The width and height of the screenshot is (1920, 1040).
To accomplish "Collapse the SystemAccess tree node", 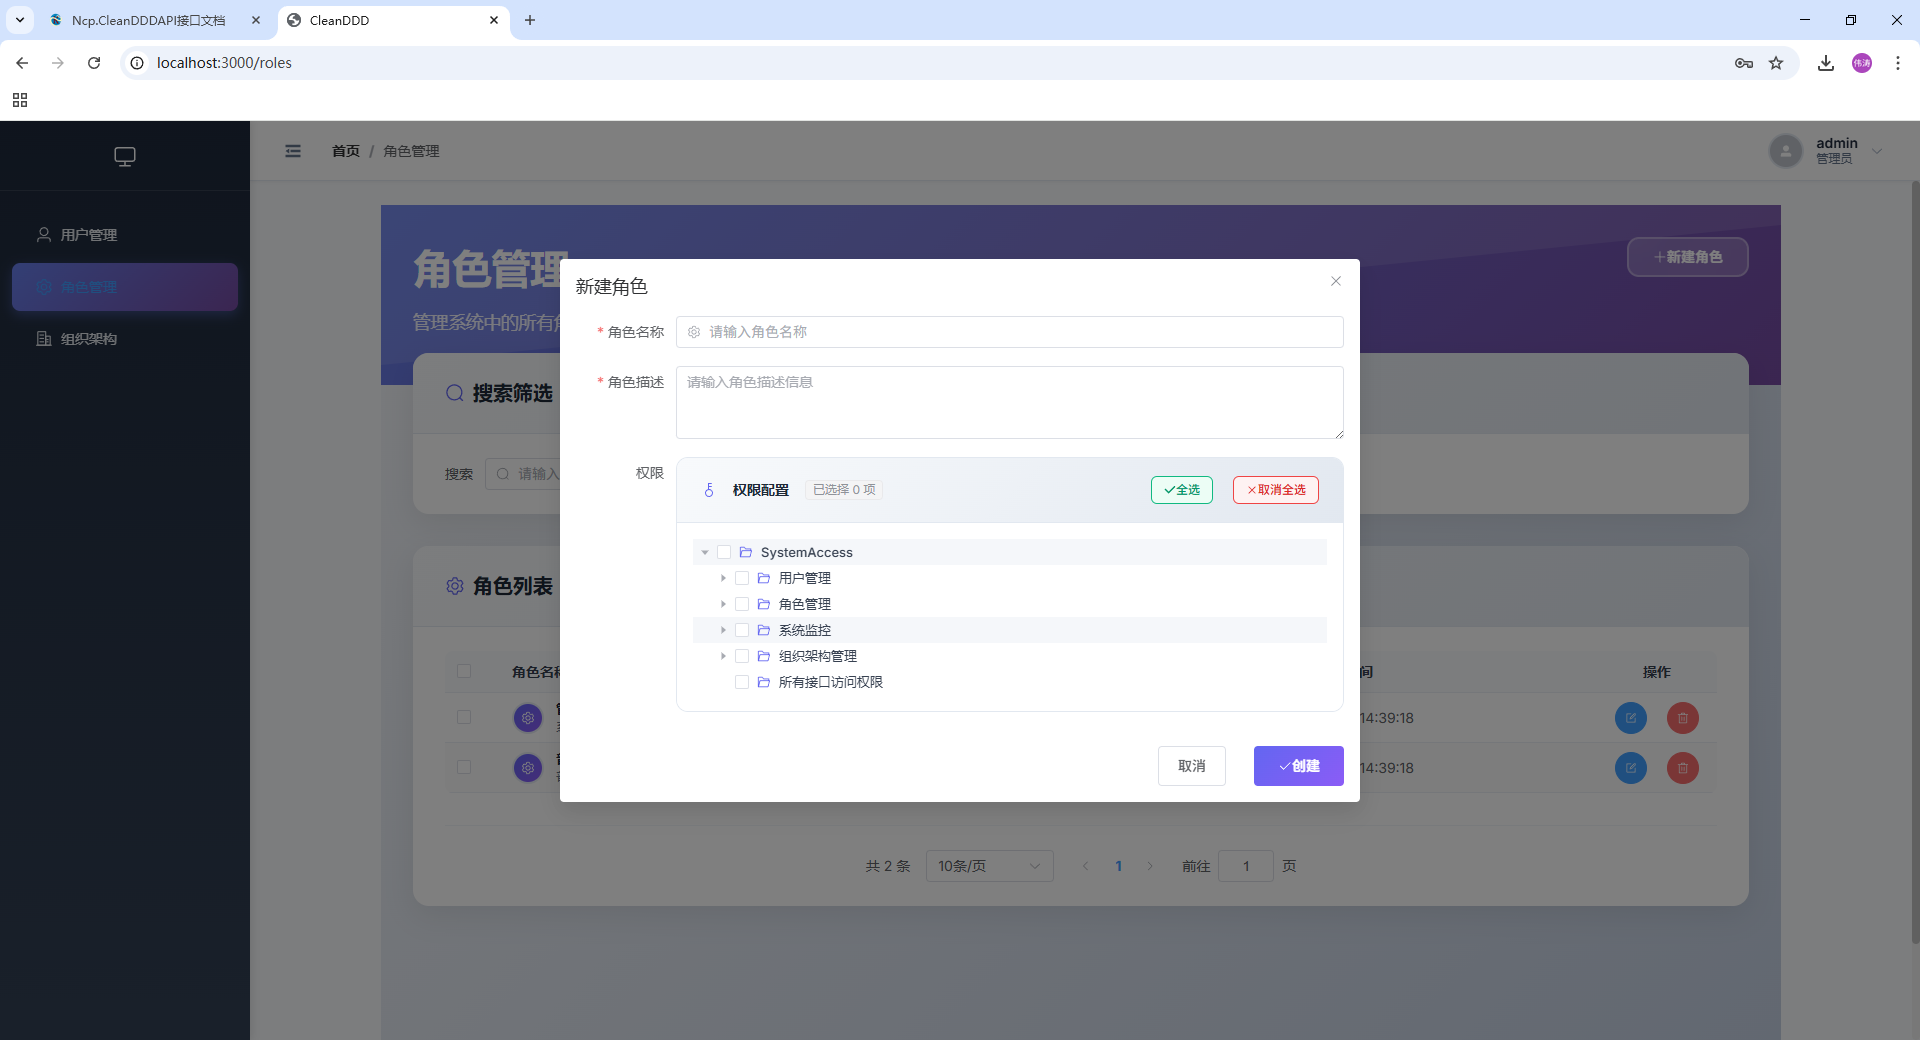I will pyautogui.click(x=705, y=552).
